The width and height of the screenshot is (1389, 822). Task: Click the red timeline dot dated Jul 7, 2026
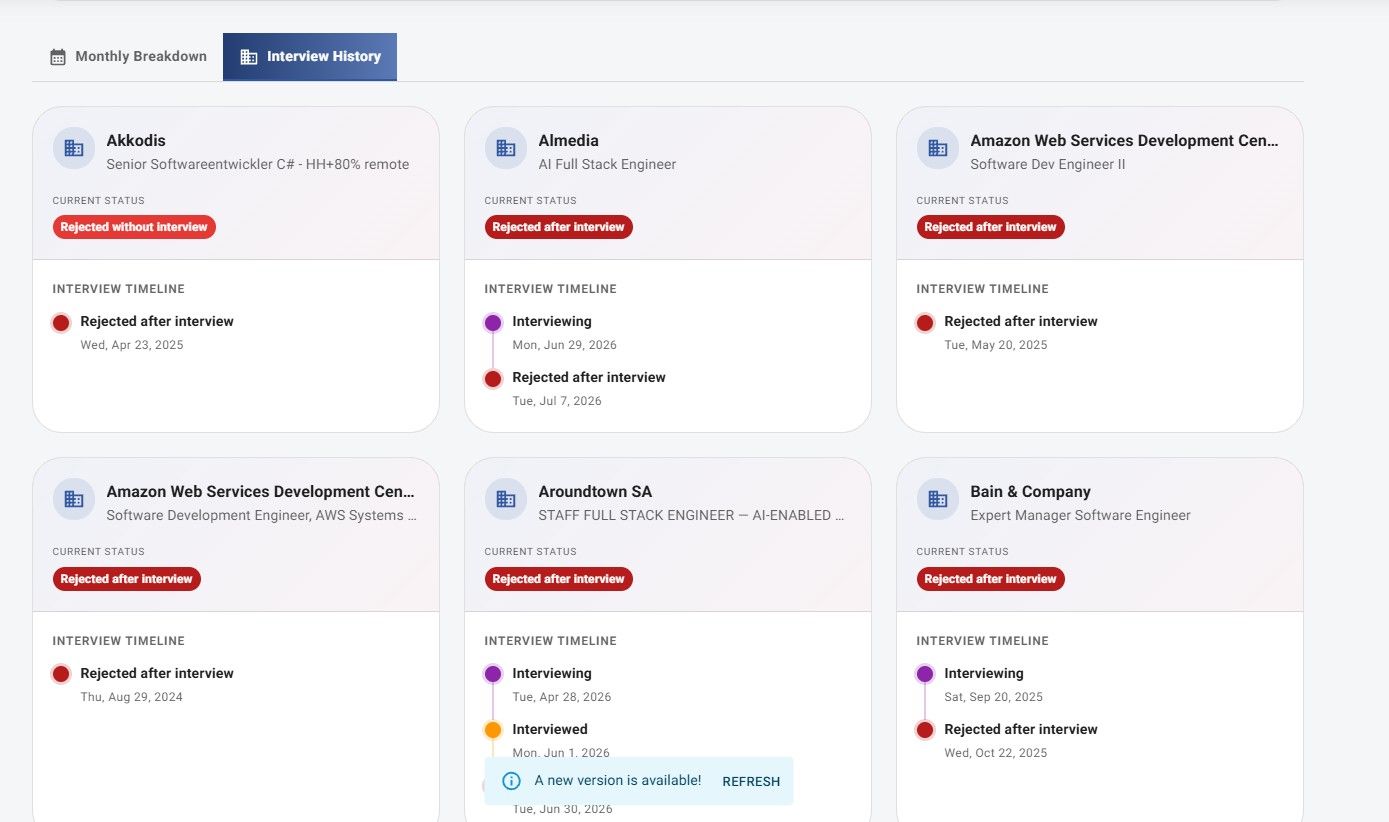[493, 379]
